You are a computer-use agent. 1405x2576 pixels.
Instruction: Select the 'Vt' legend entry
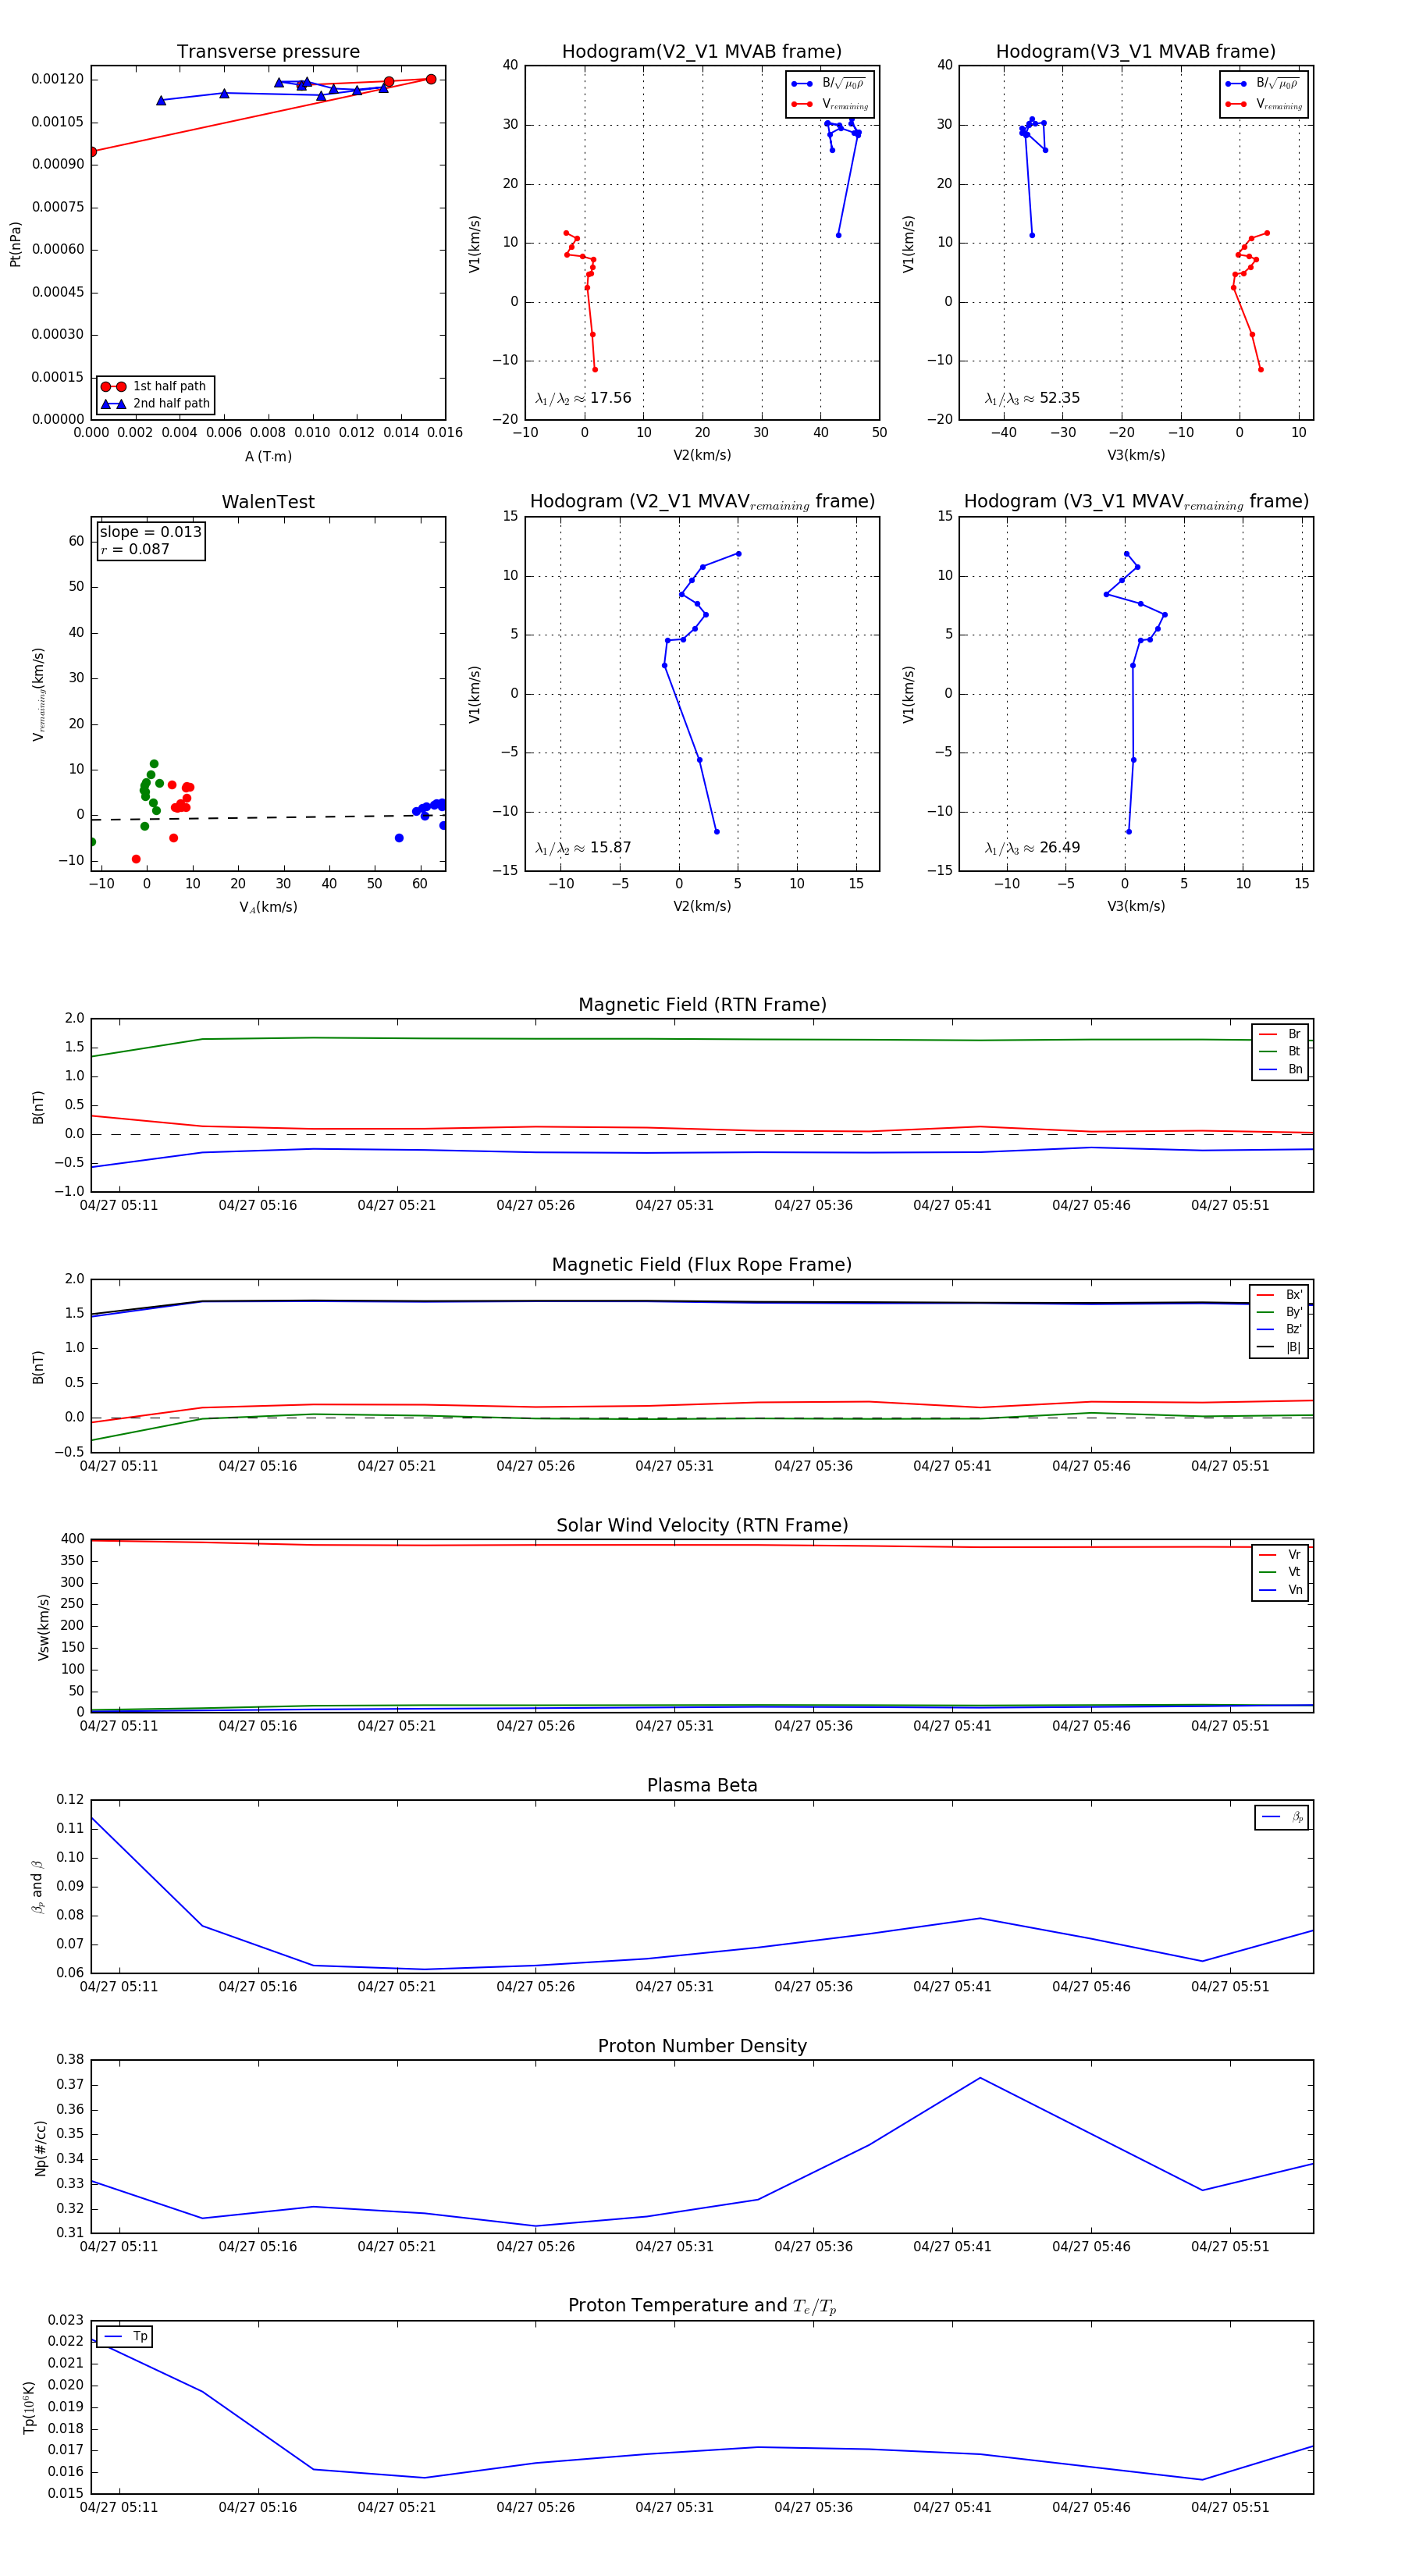click(x=1280, y=1572)
